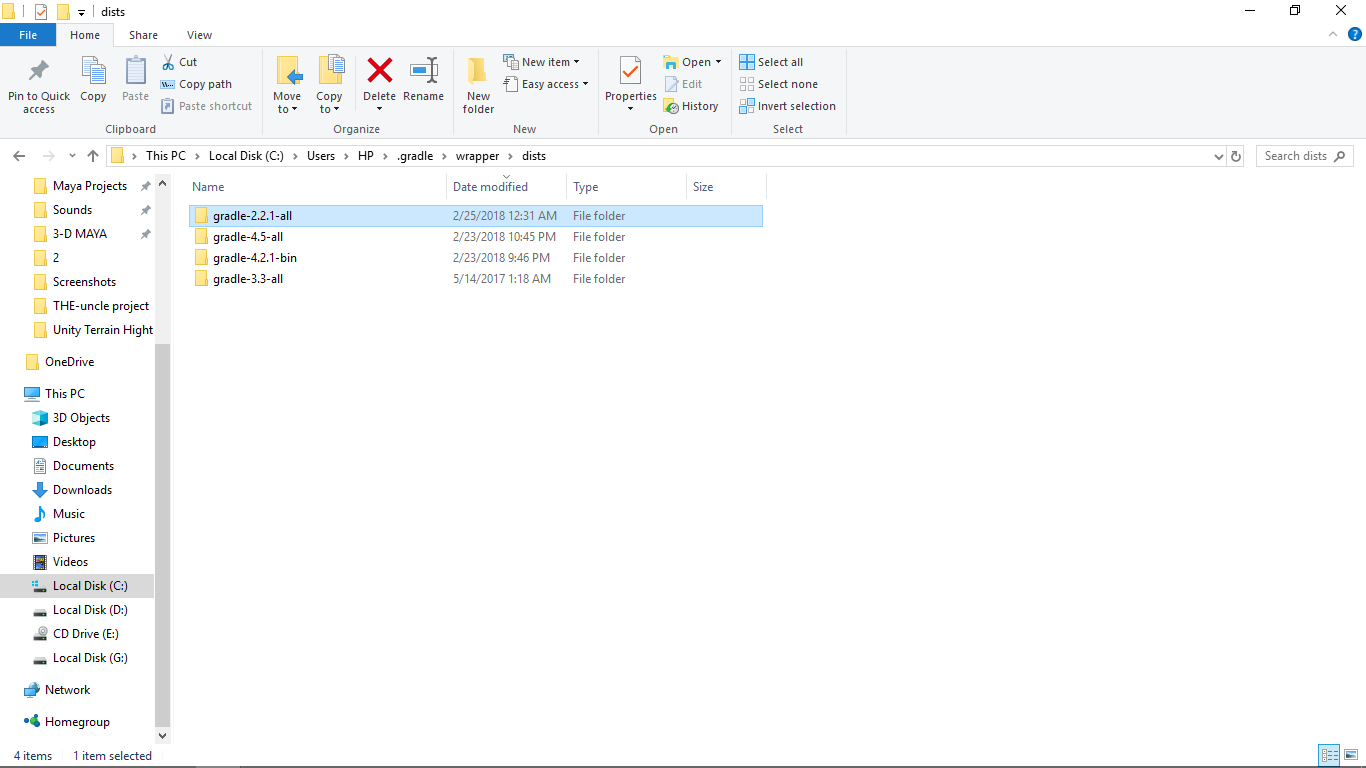Click This PC in the breadcrumb
Viewport: 1366px width, 768px height.
(x=165, y=156)
